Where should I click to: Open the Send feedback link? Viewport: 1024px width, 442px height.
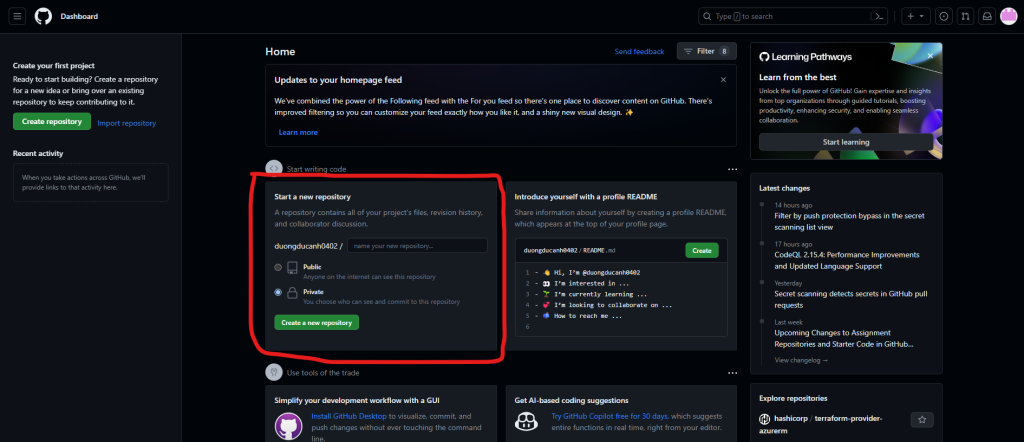point(639,51)
